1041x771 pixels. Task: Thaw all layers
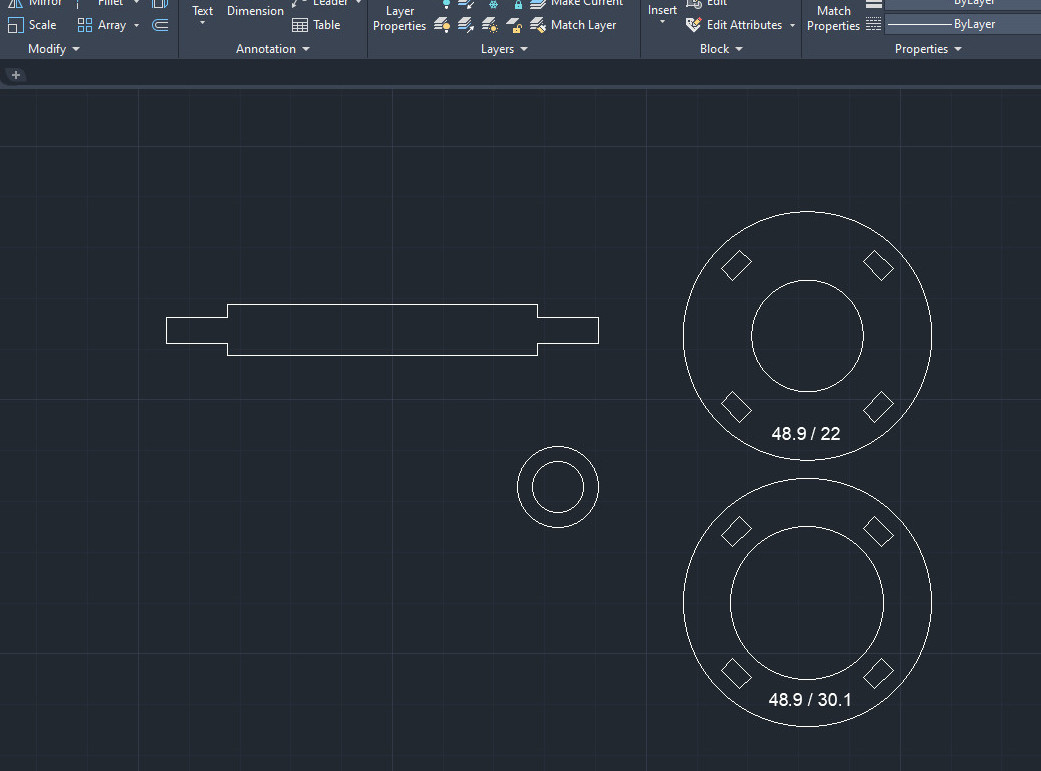[490, 25]
